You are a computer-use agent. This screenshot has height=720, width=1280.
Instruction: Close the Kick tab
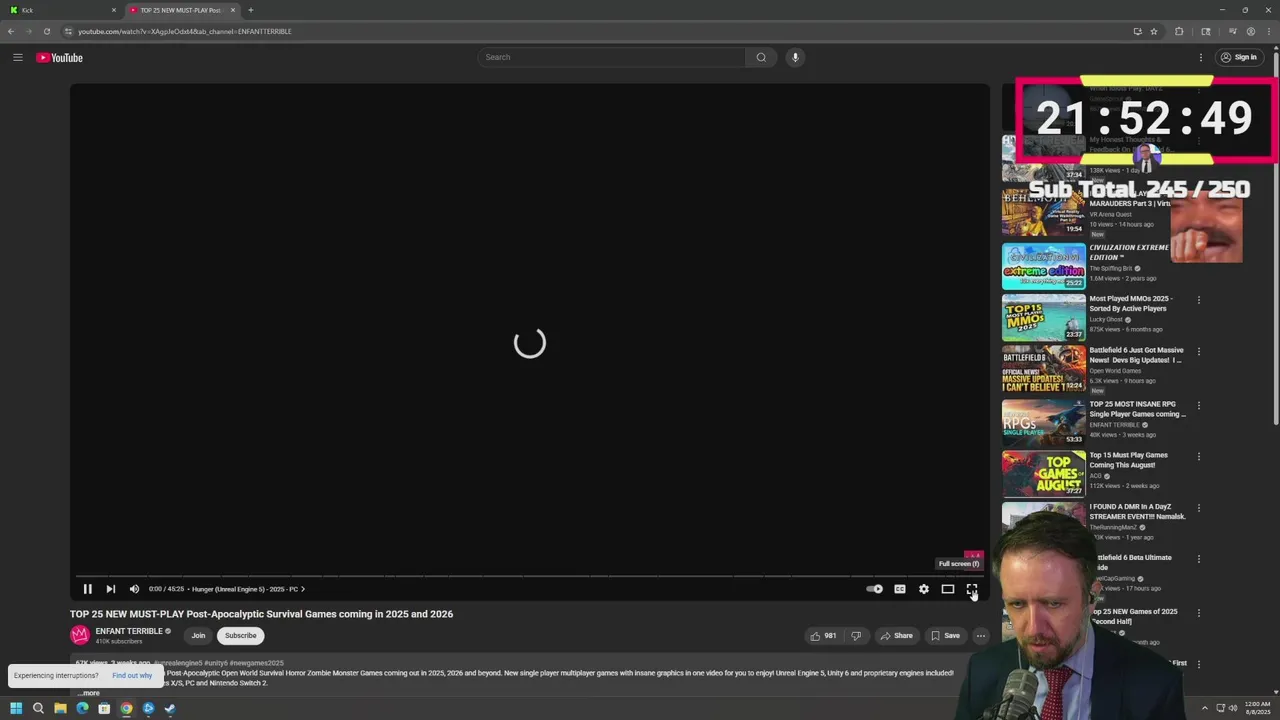click(x=114, y=10)
